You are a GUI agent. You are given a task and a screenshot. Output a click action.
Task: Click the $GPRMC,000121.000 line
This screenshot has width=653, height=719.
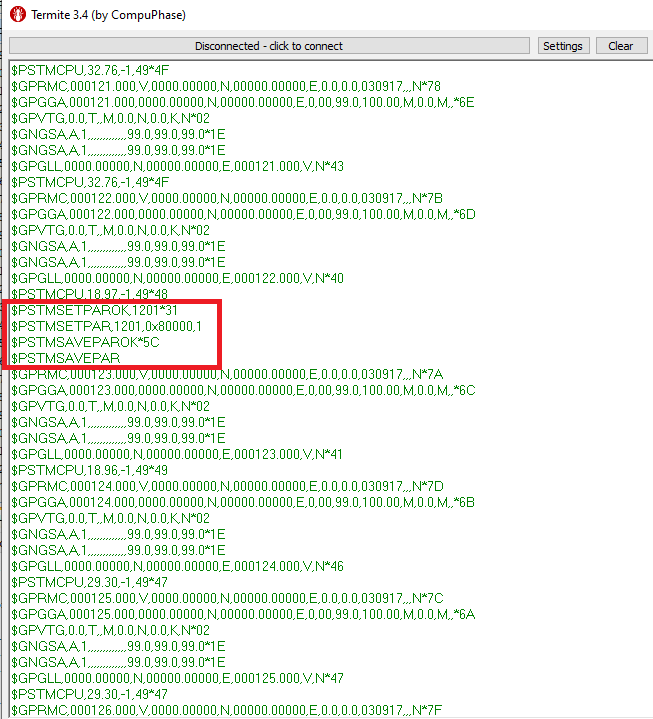pos(226,86)
